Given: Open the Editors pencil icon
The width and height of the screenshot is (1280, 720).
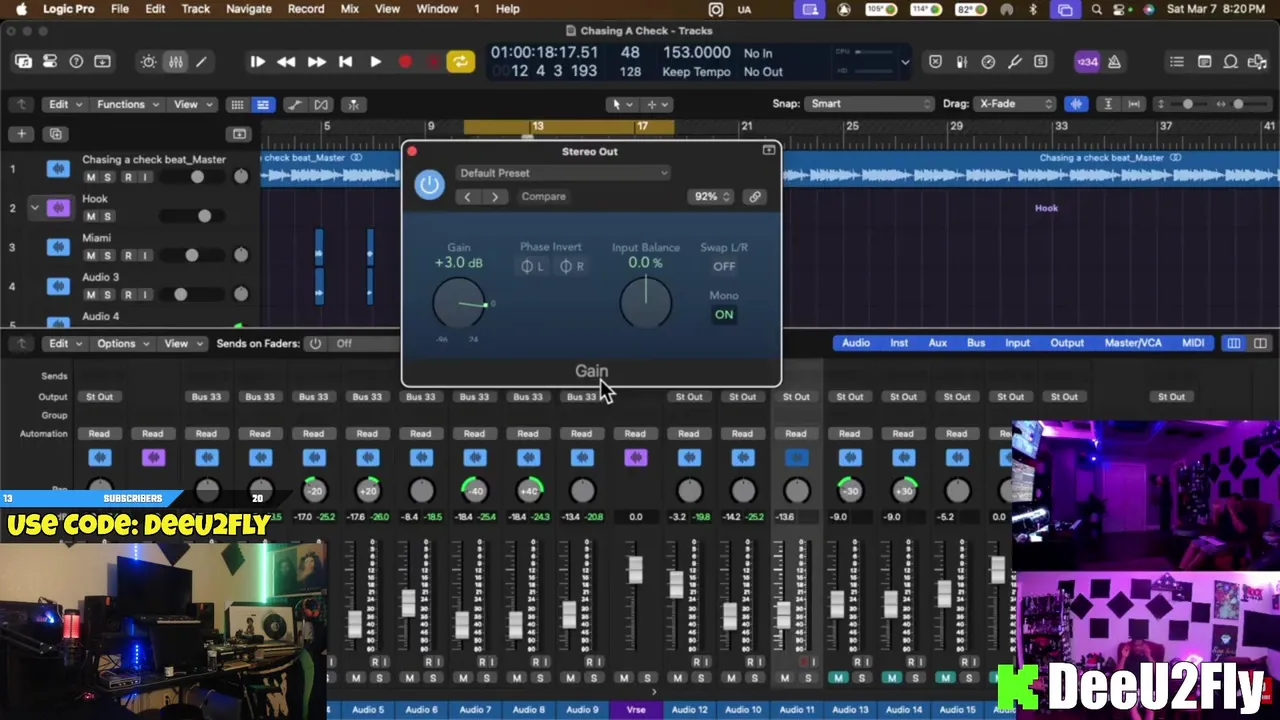Looking at the screenshot, I should pos(201,62).
